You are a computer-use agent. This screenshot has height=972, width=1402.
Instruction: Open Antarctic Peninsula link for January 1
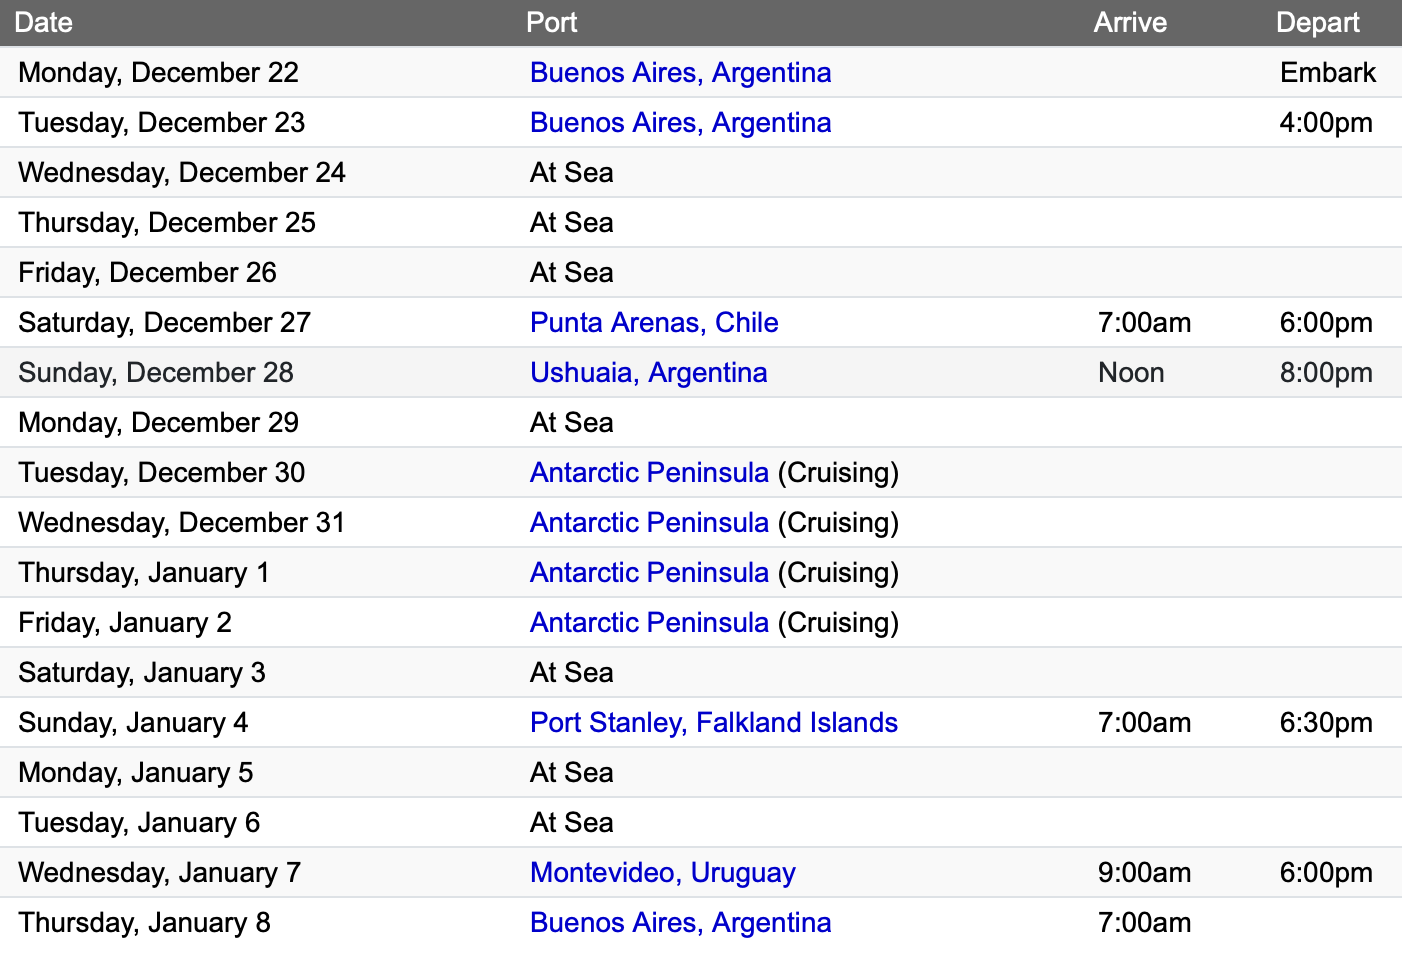point(649,572)
